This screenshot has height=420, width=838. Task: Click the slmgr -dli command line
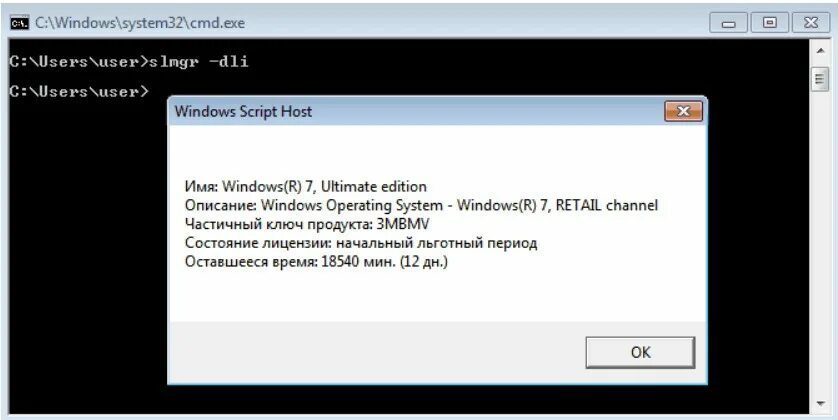tap(128, 62)
